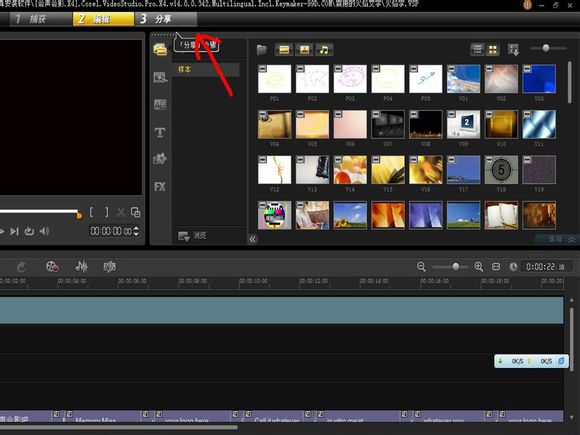Click the preview timecode 00:00:00:00 field

[111, 231]
